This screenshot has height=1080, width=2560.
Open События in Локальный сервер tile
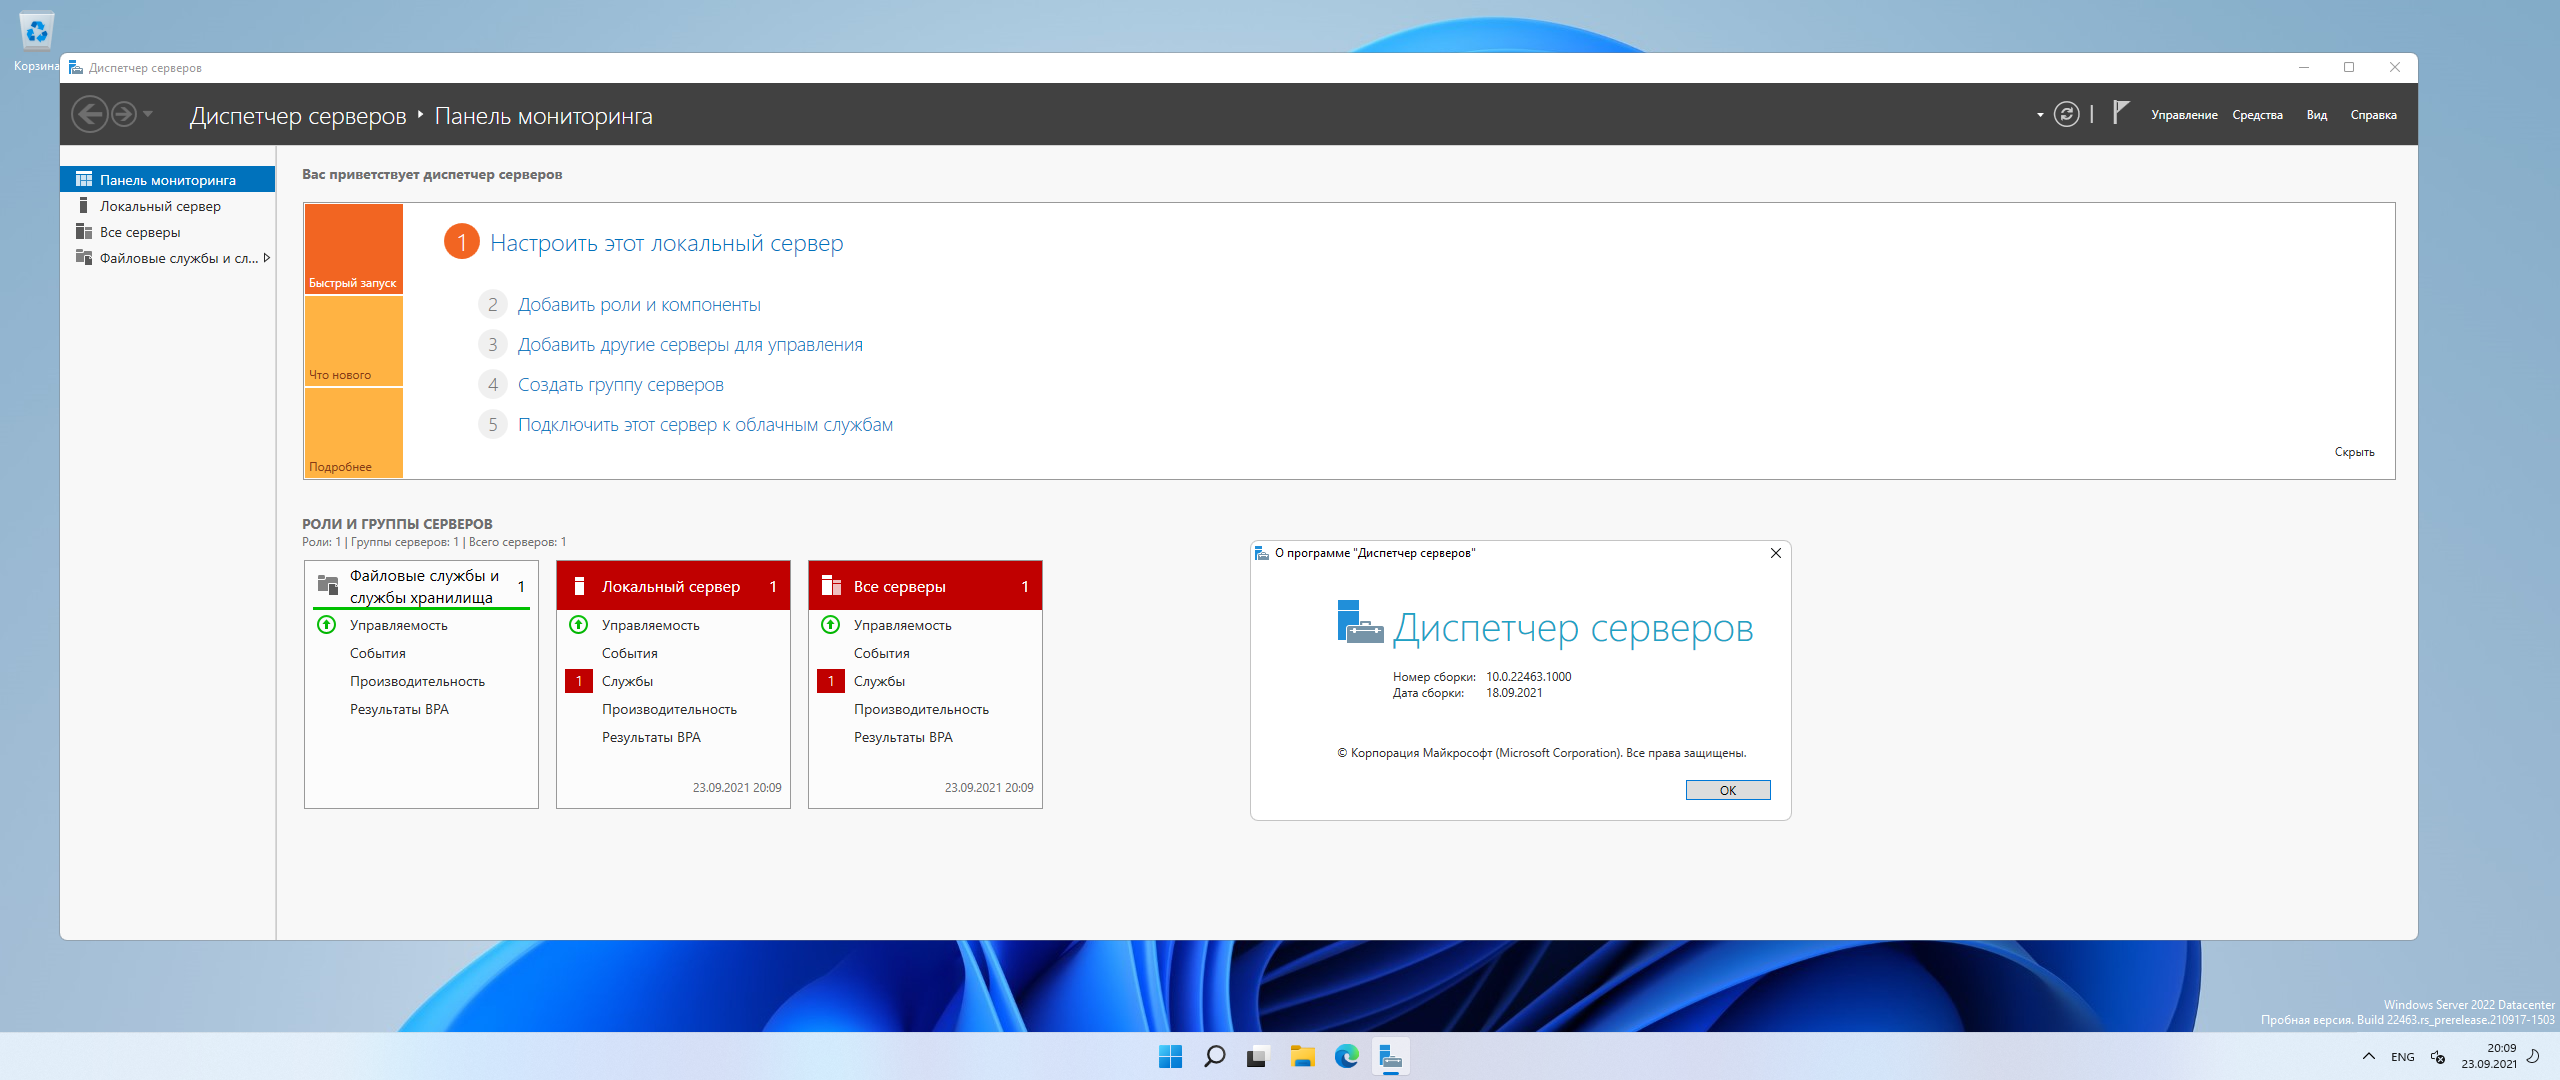point(629,653)
